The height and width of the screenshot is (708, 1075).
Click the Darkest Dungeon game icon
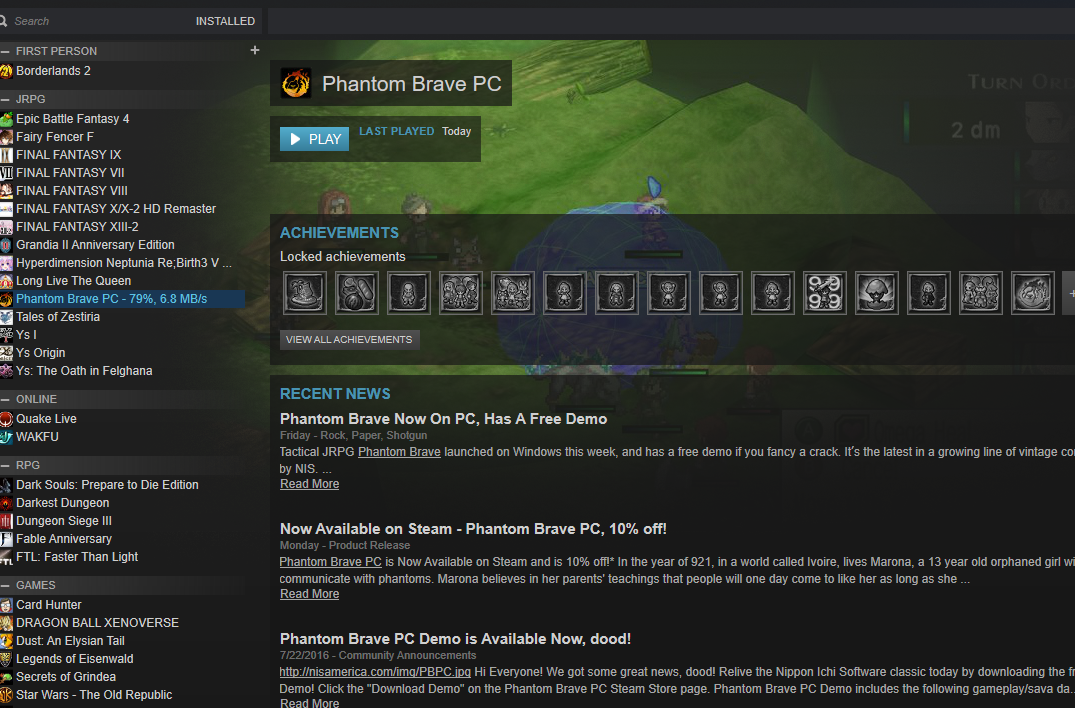(6, 503)
